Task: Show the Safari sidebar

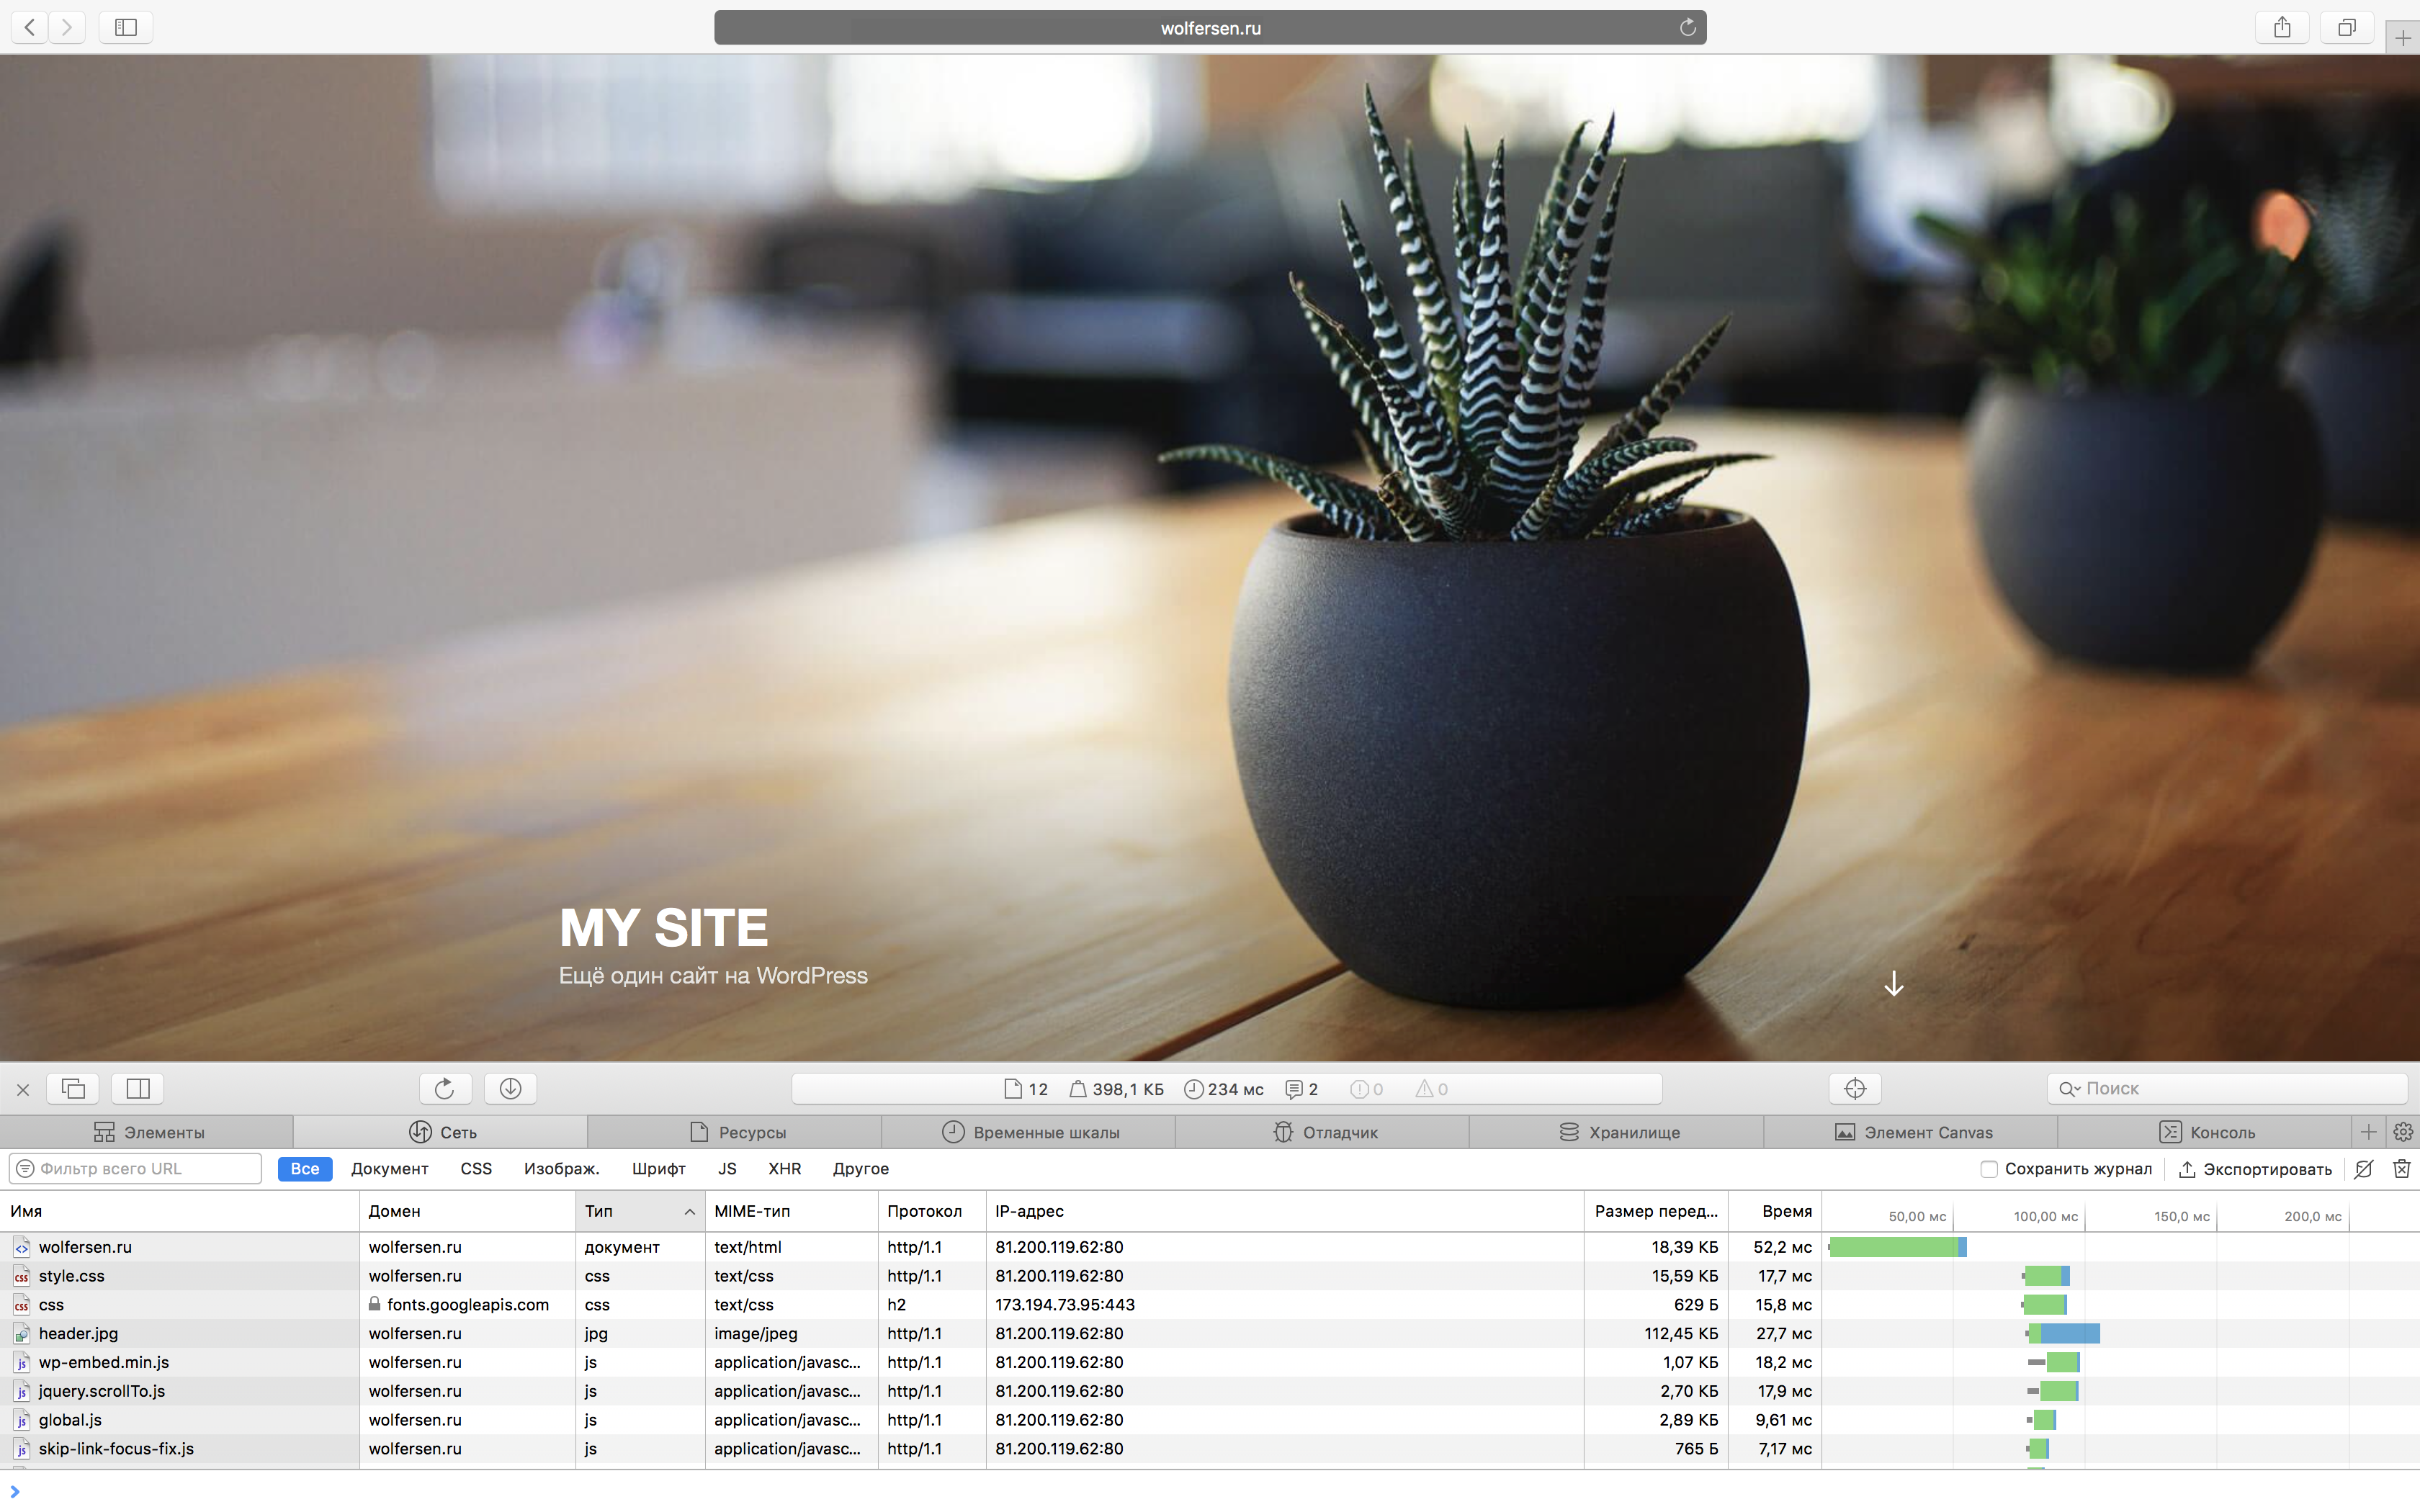Action: (x=126, y=27)
